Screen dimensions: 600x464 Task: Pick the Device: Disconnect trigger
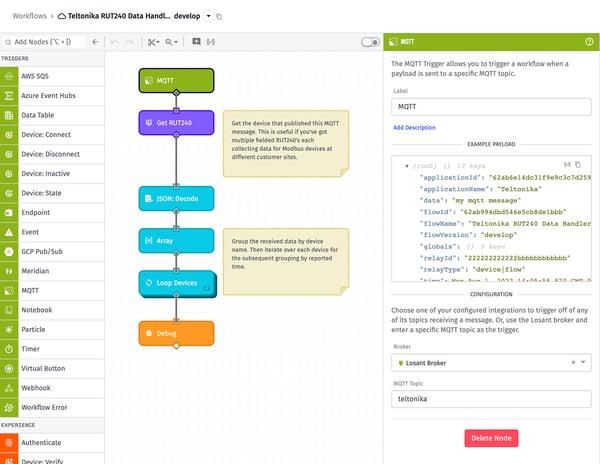click(x=52, y=154)
